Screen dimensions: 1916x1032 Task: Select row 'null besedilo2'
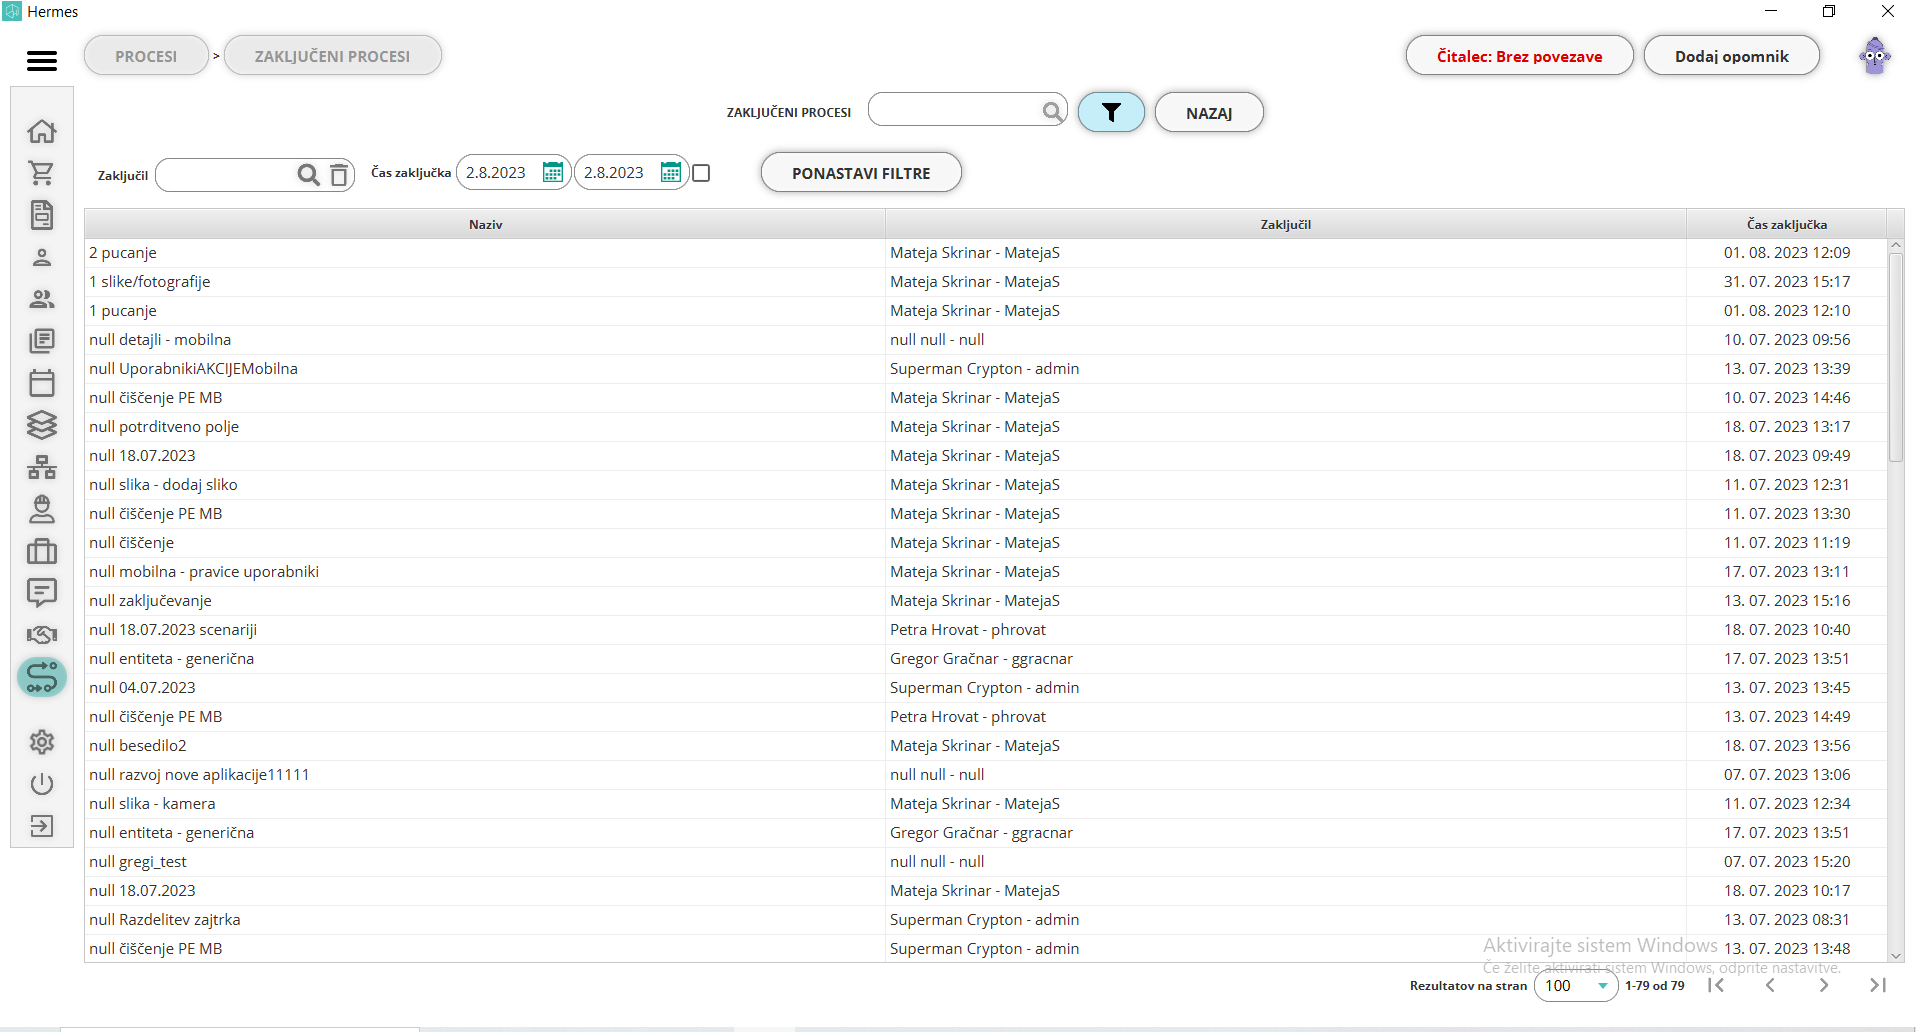click(986, 746)
